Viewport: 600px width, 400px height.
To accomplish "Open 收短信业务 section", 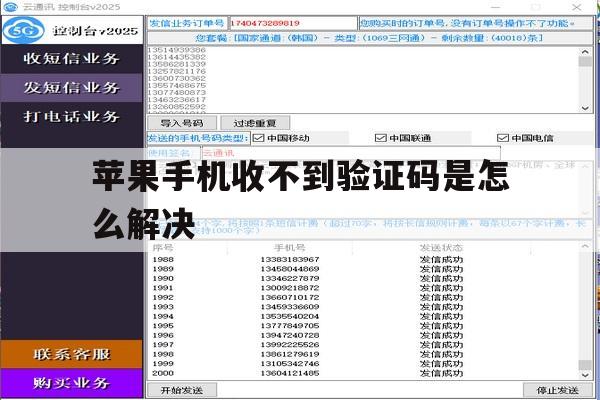I will pyautogui.click(x=72, y=59).
